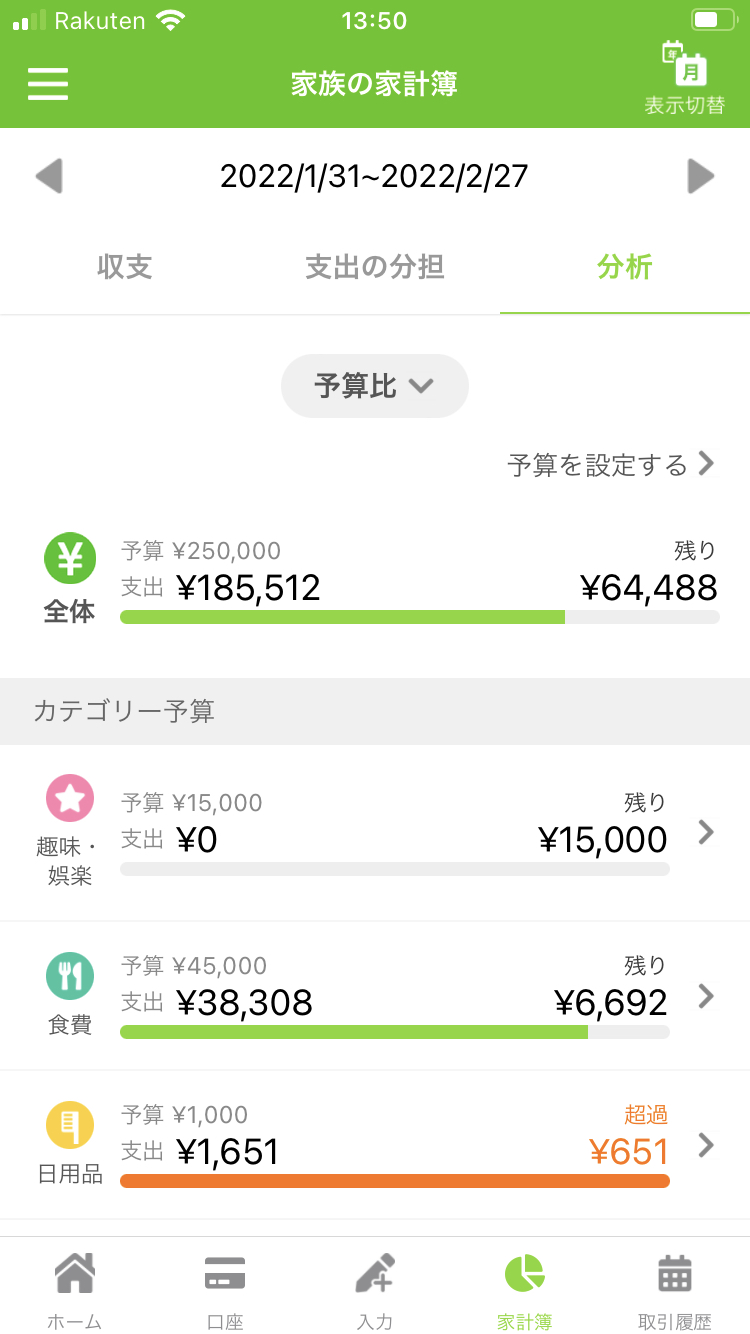Screen dimensions: 750x1334
Task: Expand 日用品 category details chevron
Action: [x=706, y=1145]
